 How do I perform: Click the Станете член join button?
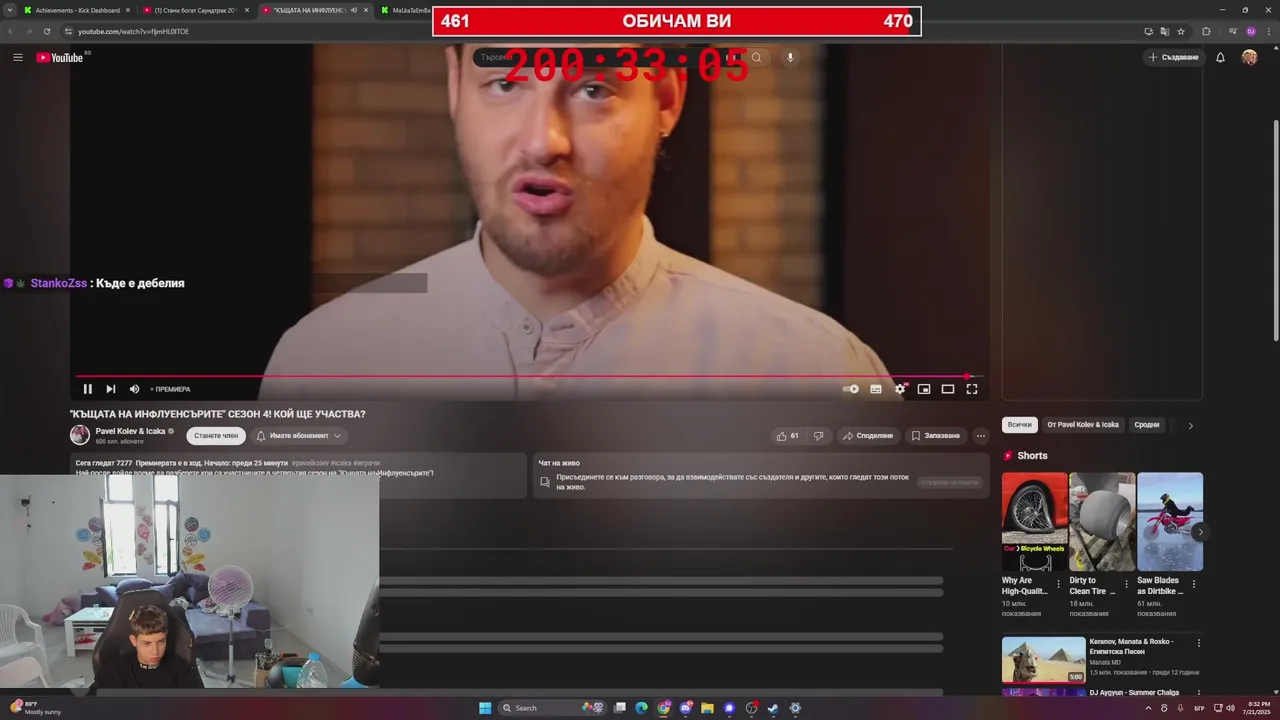click(216, 435)
